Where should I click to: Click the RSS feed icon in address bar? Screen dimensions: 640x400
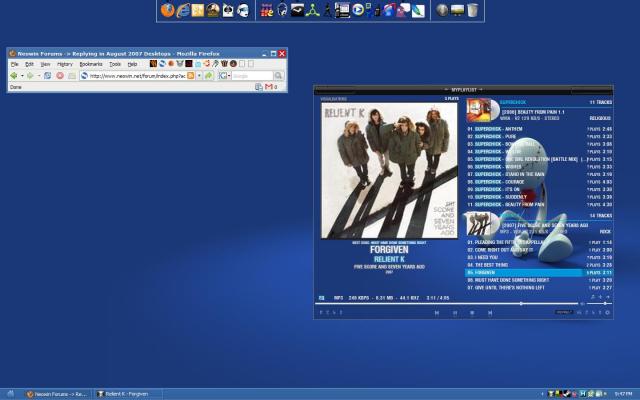(191, 76)
